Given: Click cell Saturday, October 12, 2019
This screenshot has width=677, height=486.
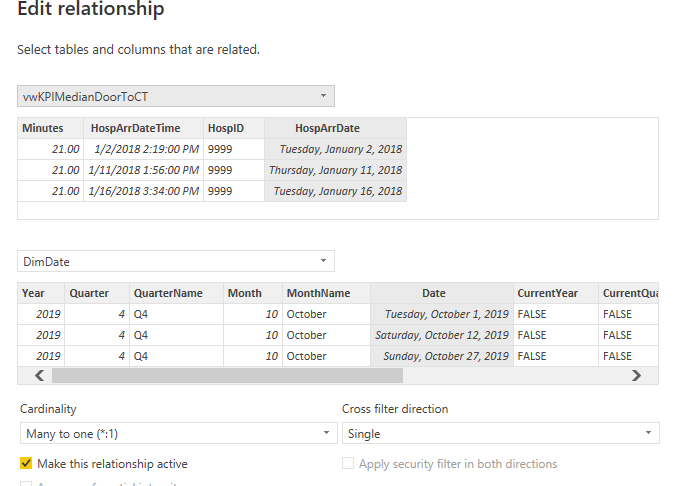Looking at the screenshot, I should [442, 335].
